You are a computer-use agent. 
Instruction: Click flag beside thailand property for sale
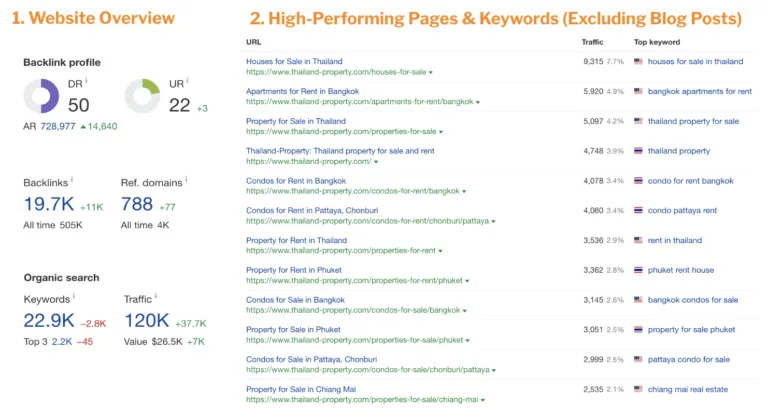click(x=638, y=121)
